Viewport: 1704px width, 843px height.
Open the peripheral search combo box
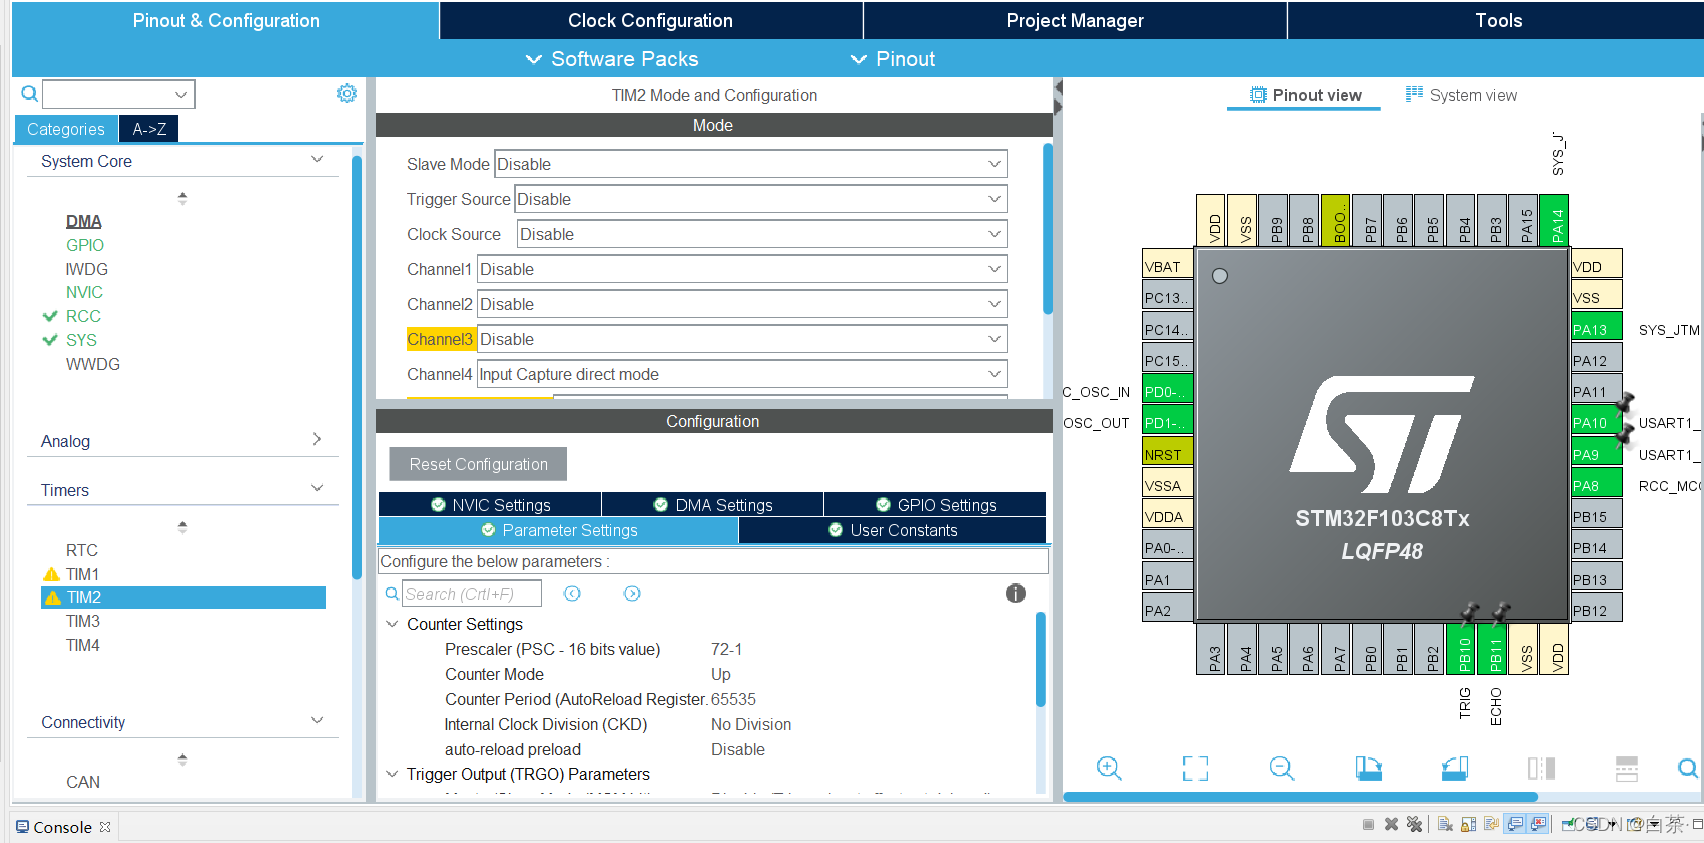coord(119,94)
